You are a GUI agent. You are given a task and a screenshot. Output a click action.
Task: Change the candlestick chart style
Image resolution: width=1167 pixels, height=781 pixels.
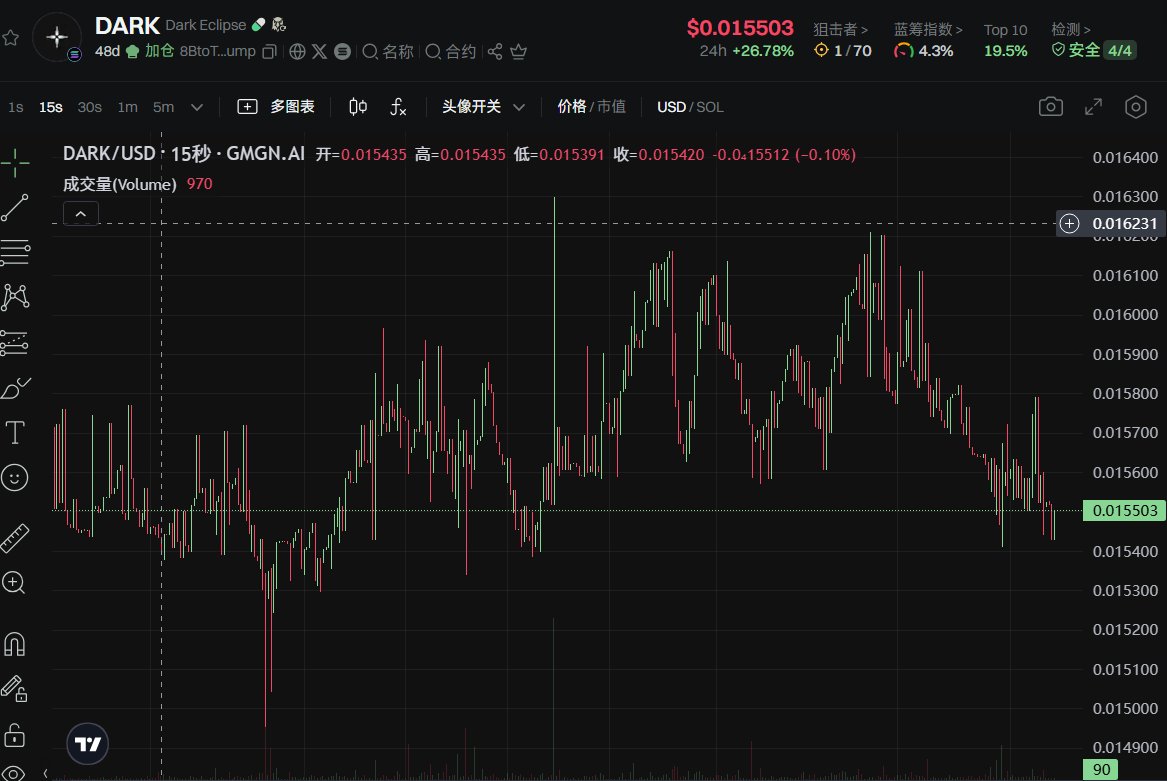(x=358, y=107)
